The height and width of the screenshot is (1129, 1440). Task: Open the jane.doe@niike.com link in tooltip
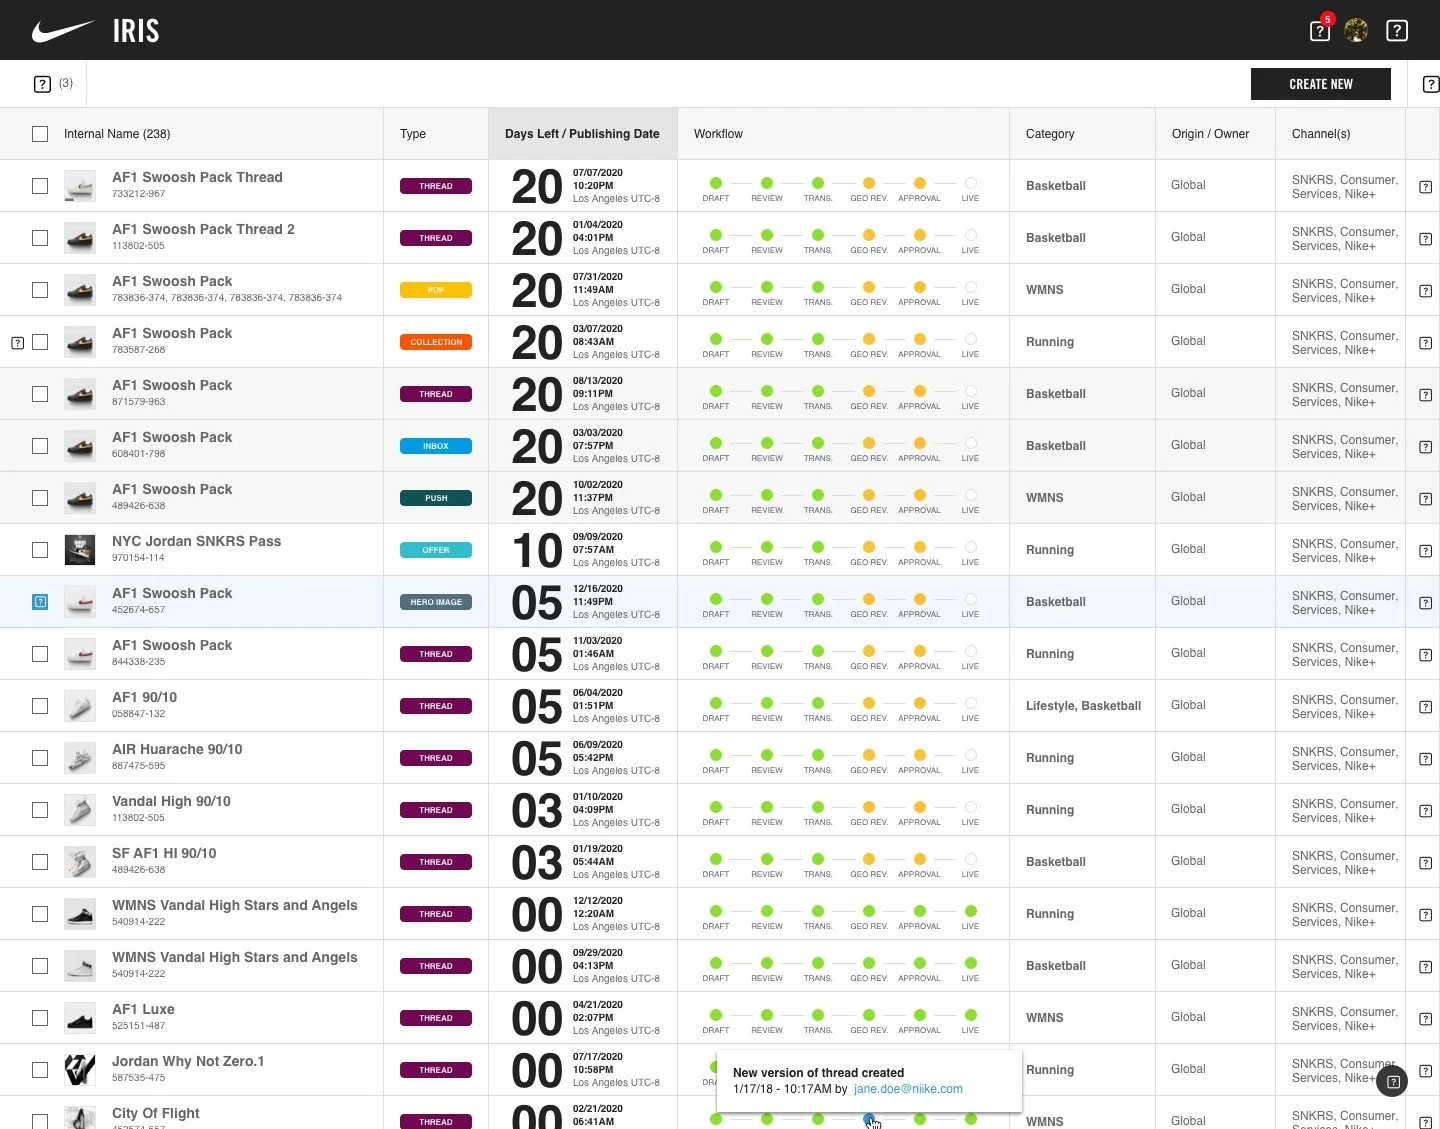[908, 1089]
